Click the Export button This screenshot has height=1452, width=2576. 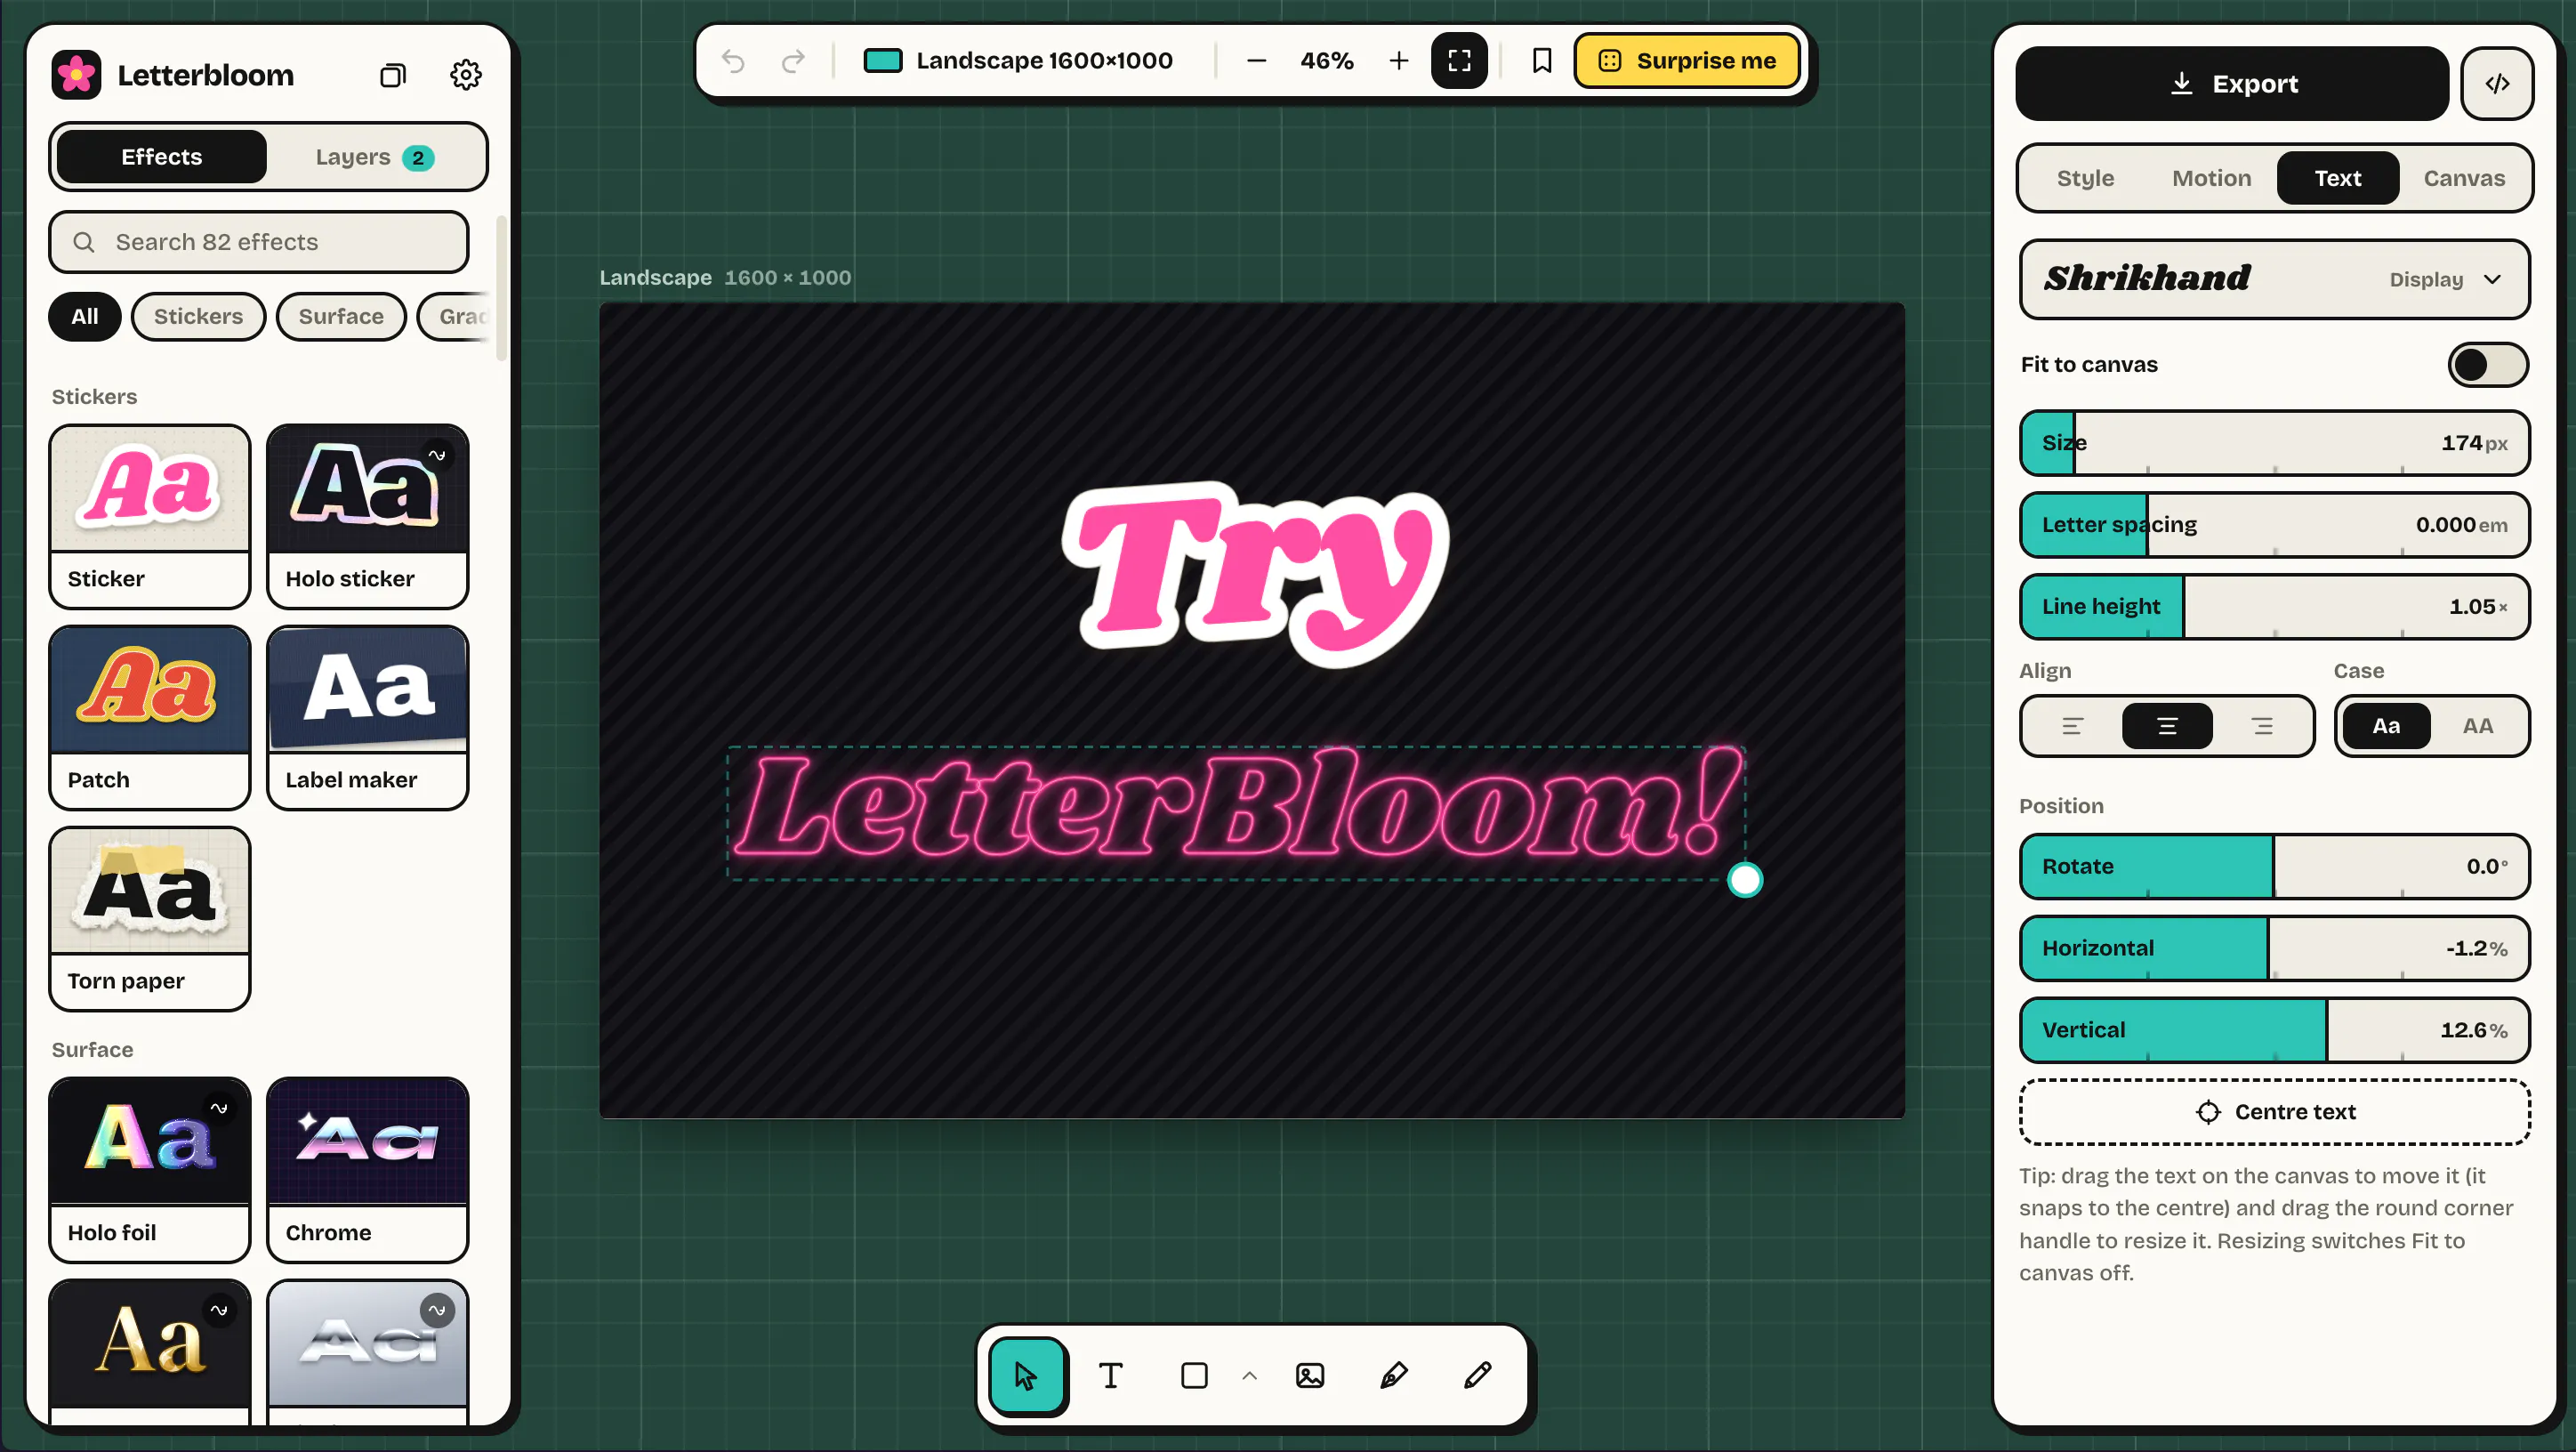click(x=2232, y=84)
